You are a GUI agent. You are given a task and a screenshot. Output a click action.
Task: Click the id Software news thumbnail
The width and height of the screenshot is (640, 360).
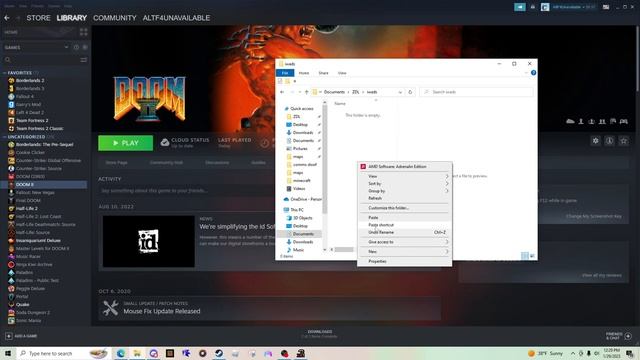[x=149, y=241]
